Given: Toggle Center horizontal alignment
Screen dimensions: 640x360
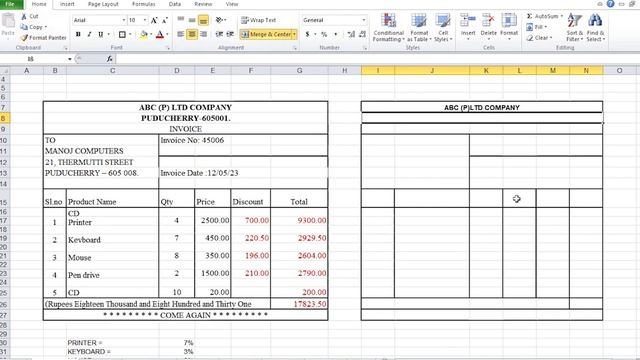Looking at the screenshot, I should click(192, 34).
